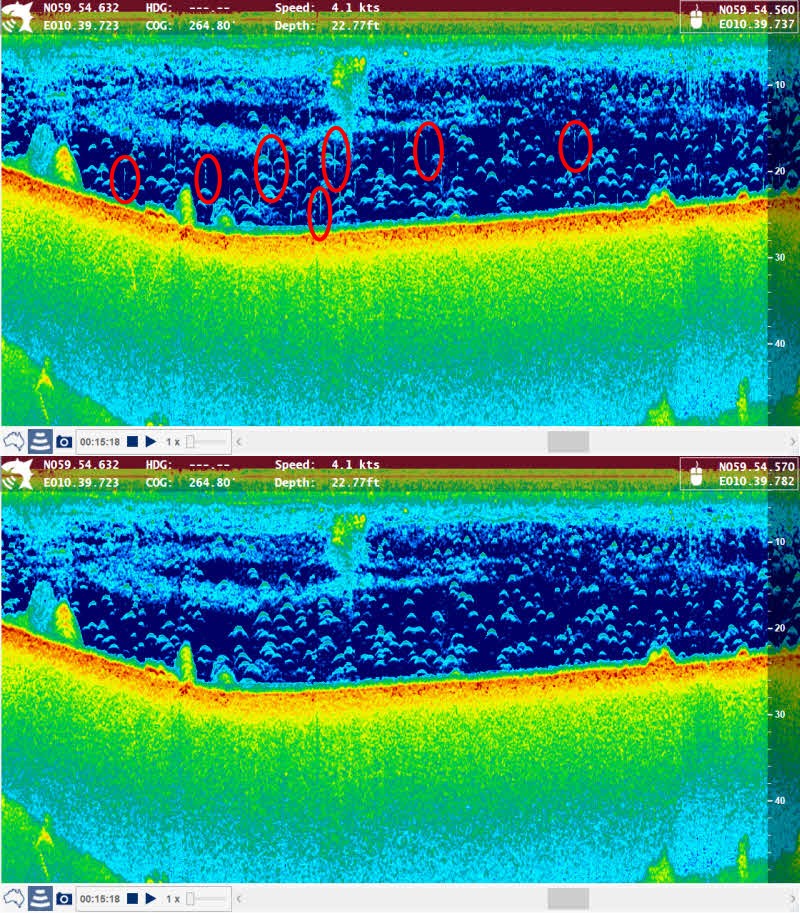Click the 00:15:18 elapsed time in upper toolbar
This screenshot has width=800, height=913.
[100, 441]
